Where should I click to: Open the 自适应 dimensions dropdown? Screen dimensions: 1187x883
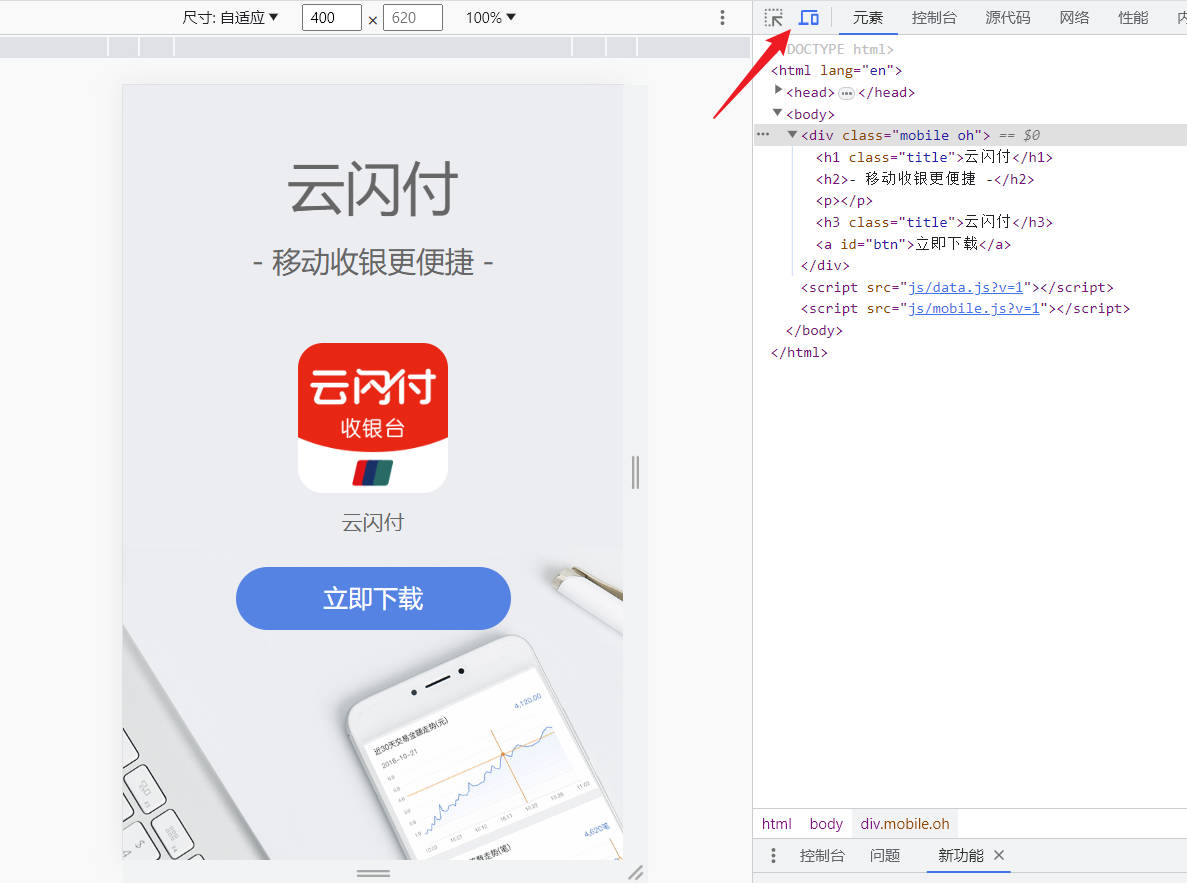click(231, 17)
